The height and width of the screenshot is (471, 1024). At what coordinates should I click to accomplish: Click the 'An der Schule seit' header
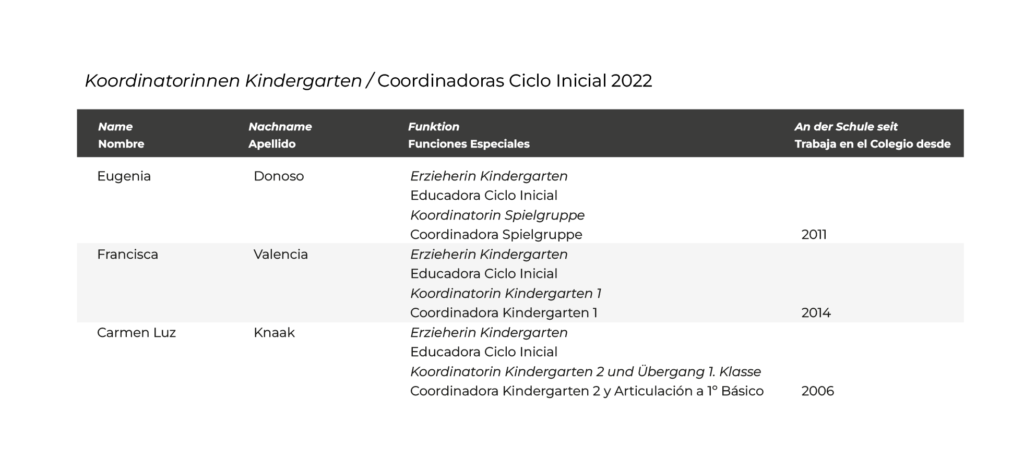(846, 127)
